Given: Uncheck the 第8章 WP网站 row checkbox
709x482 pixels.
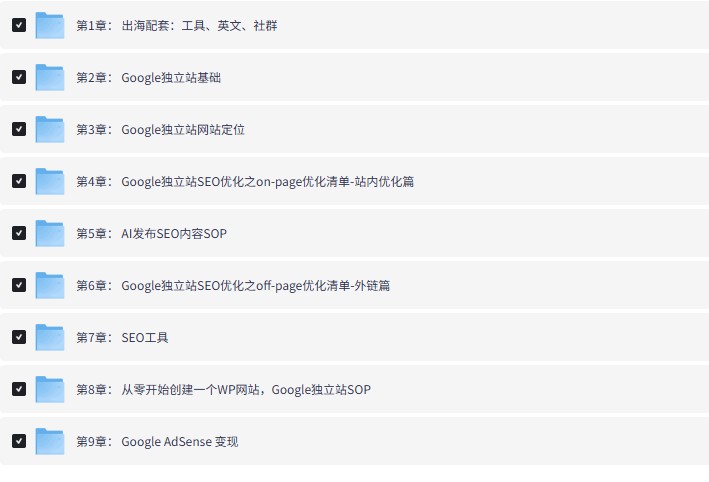Looking at the screenshot, I should 19,389.
